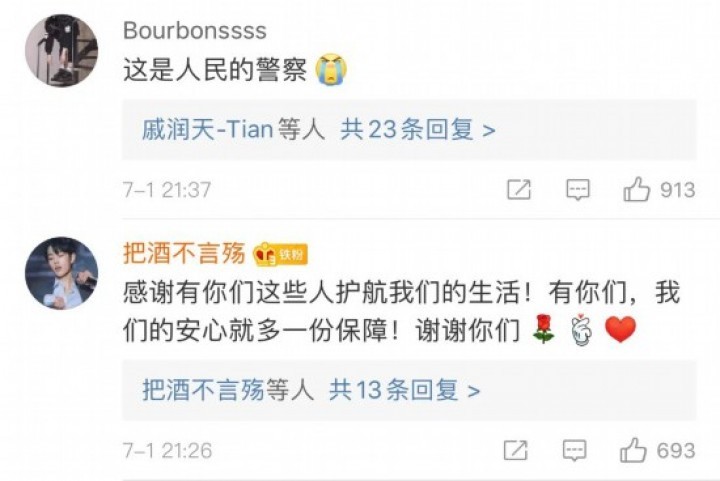Expand 共23条回复 replies thread

pos(418,129)
